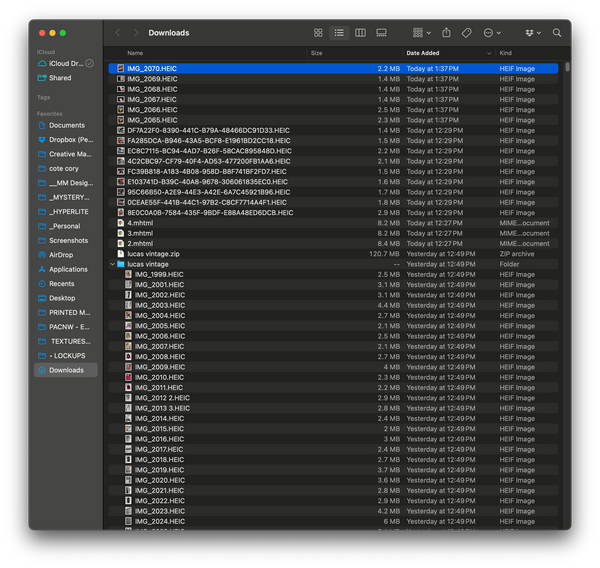Screen dimensions: 600x568
Task: Select the IMG_2069.HEIC file
Action: [x=333, y=79]
